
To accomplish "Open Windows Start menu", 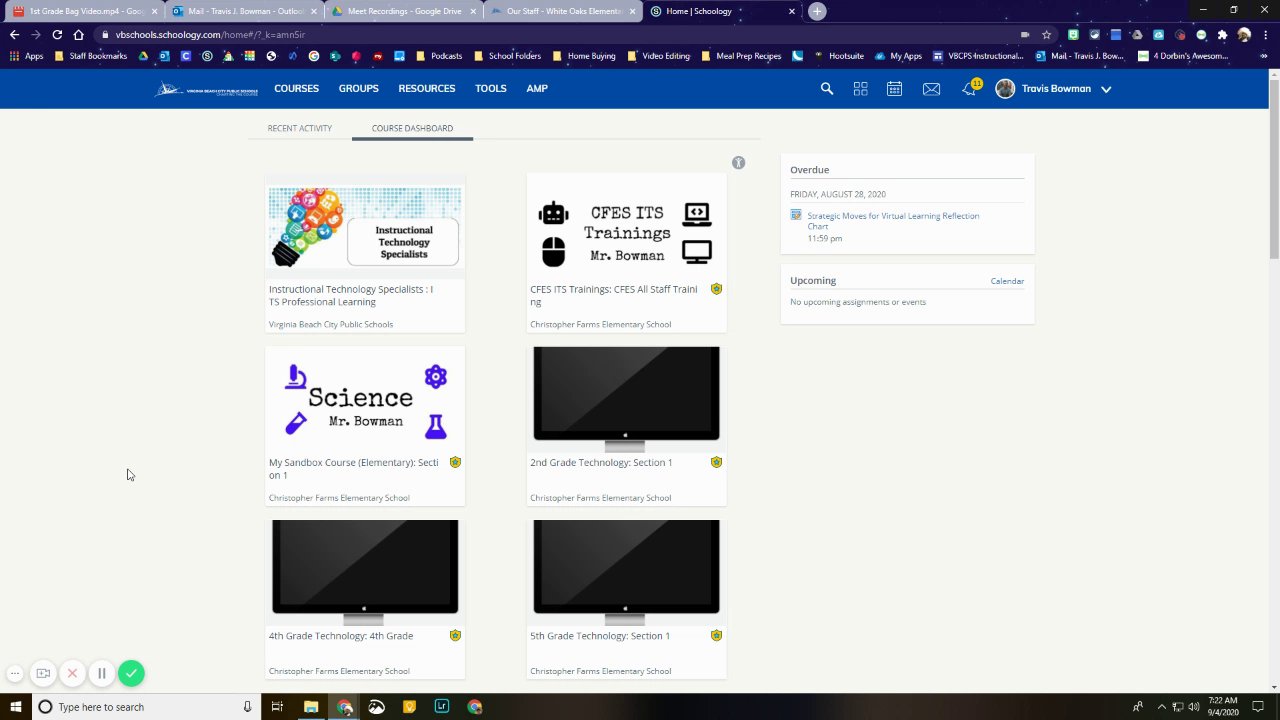I will click(x=15, y=707).
